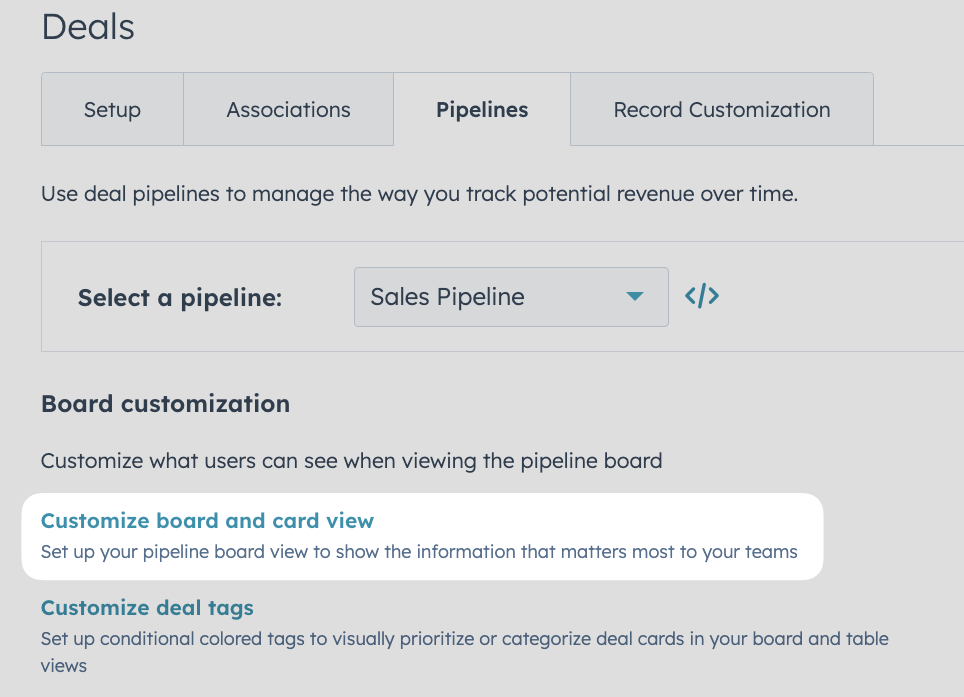This screenshot has width=964, height=697.
Task: Select the Pipelines tab
Action: pyautogui.click(x=482, y=109)
